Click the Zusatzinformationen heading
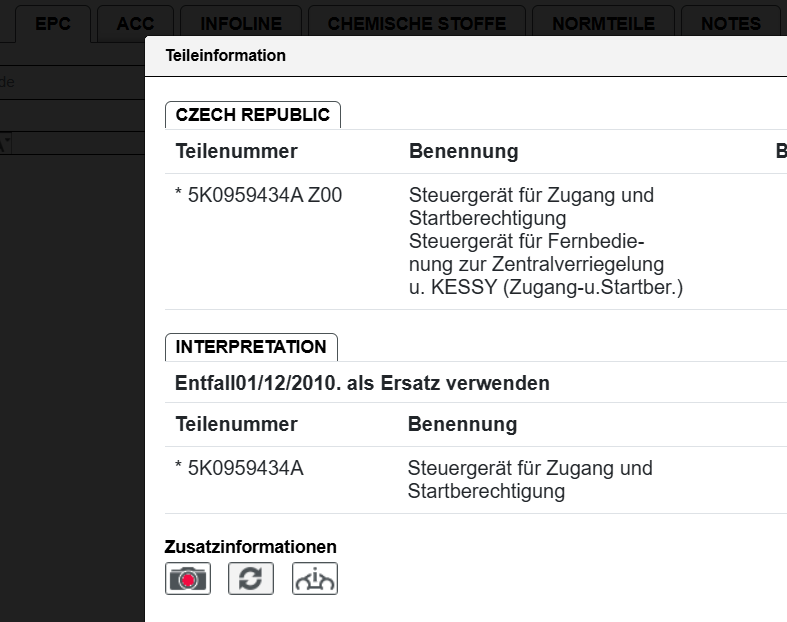The image size is (787, 622). click(x=250, y=547)
